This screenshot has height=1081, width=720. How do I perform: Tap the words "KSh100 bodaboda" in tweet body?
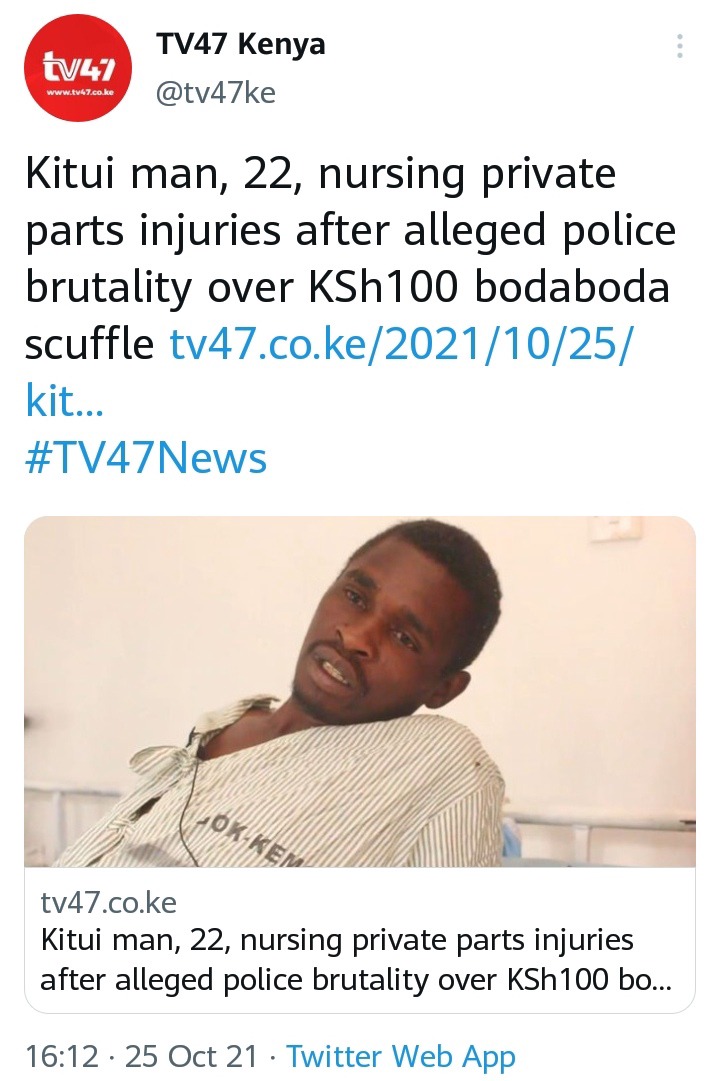tap(488, 287)
